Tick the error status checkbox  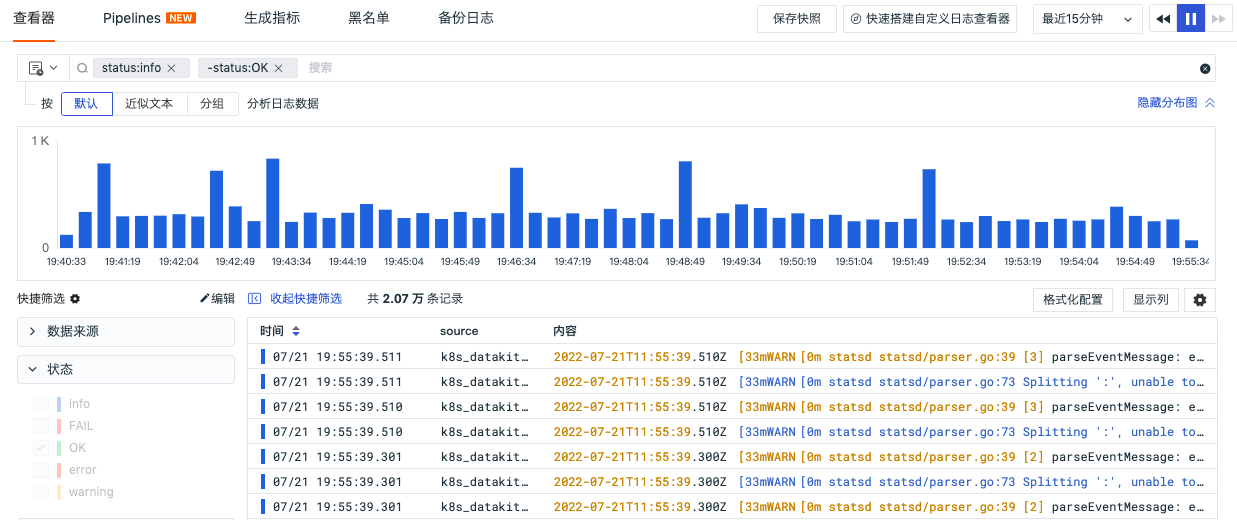tap(41, 470)
